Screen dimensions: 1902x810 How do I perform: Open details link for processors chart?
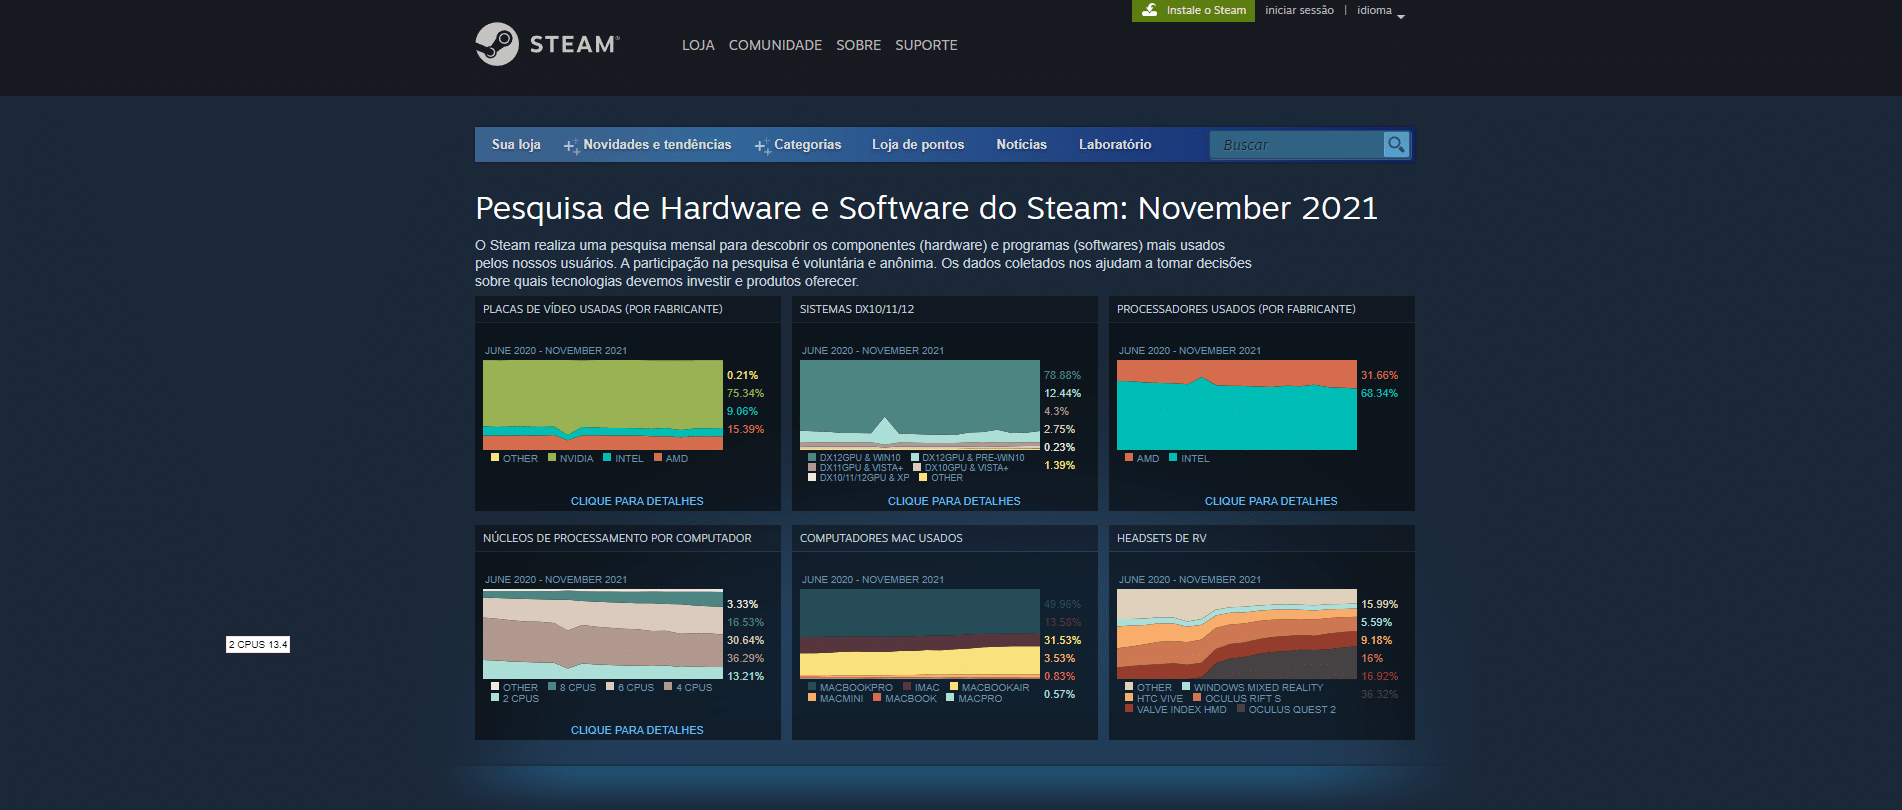[1271, 501]
